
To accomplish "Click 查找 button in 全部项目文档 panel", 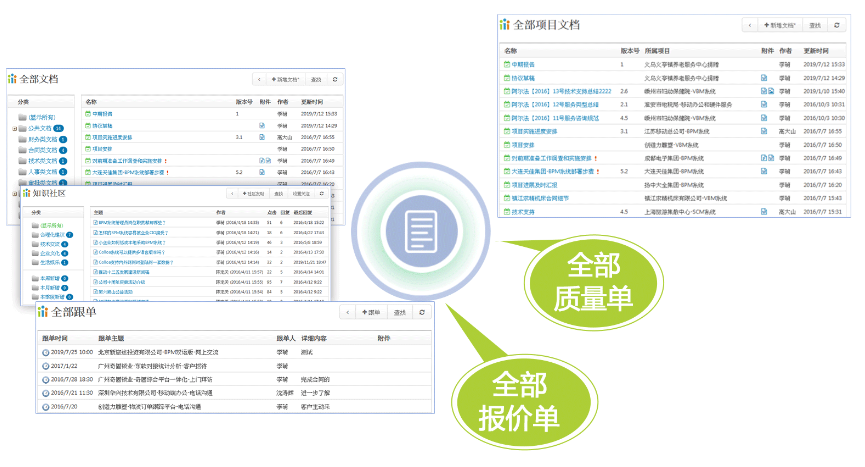I will click(x=813, y=24).
